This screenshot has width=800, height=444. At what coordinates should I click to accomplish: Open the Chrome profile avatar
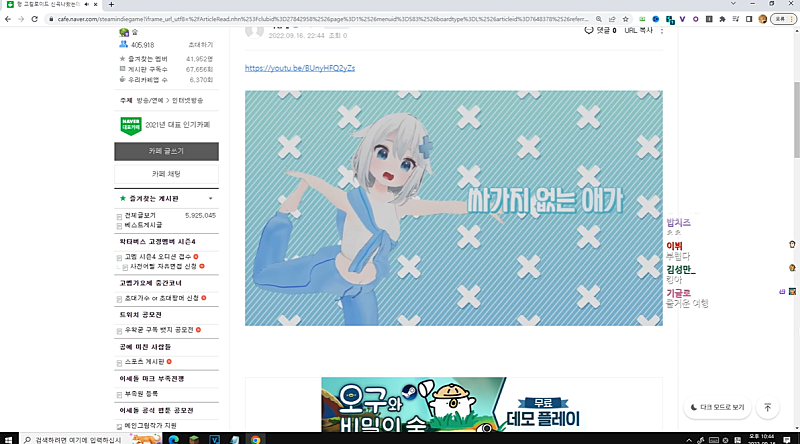[x=763, y=19]
